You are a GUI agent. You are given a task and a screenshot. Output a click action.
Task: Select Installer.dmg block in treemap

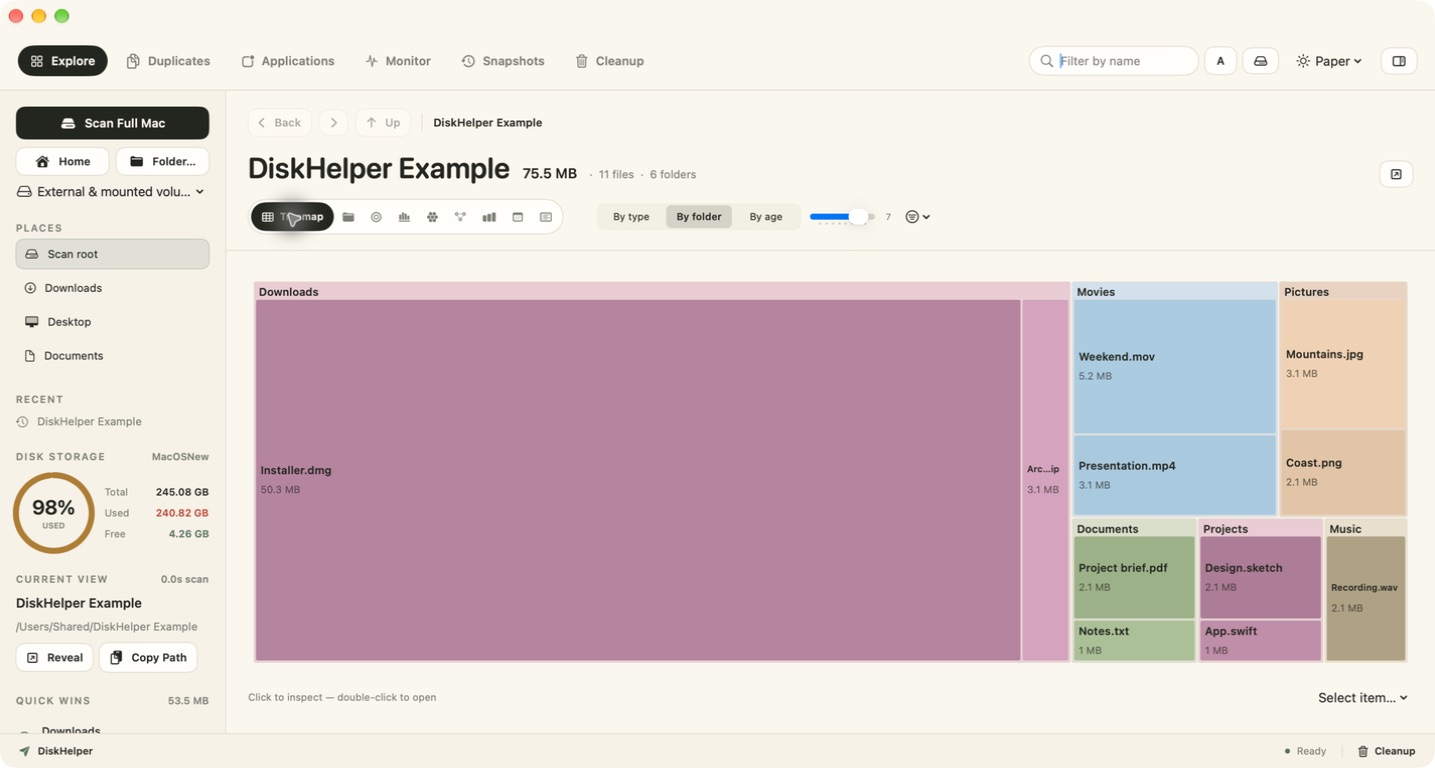tap(638, 480)
